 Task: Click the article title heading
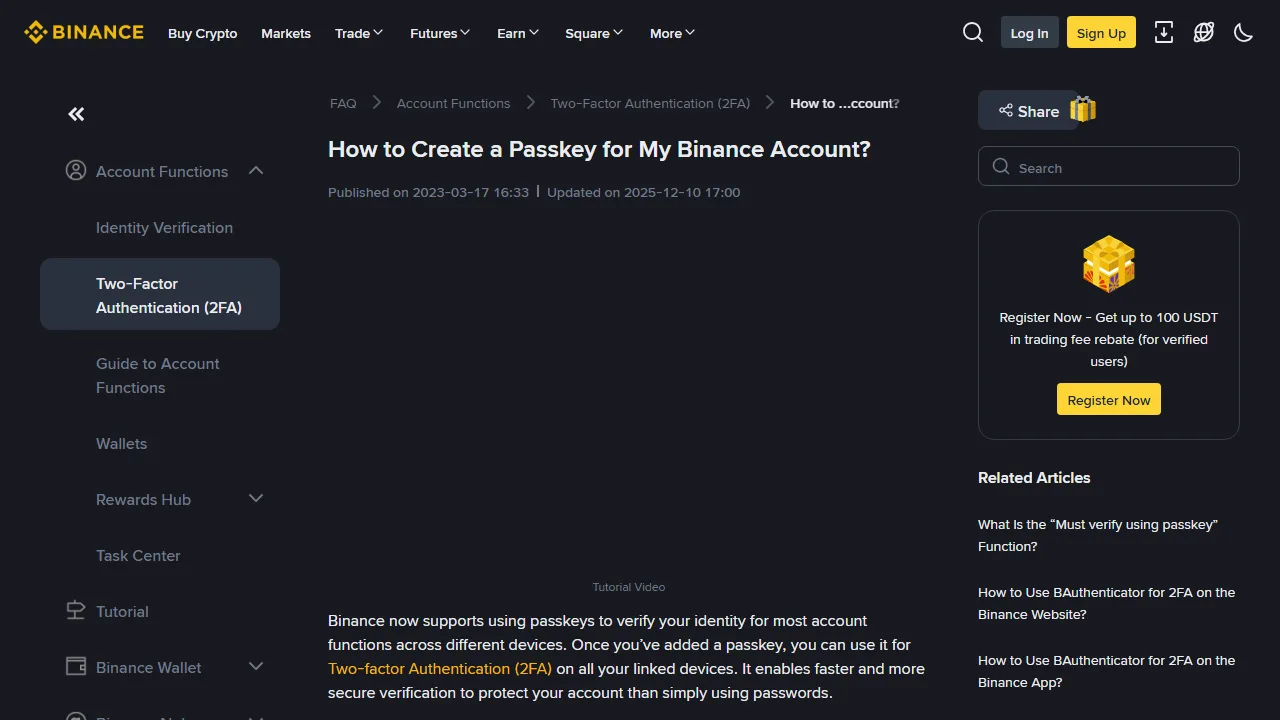click(599, 150)
